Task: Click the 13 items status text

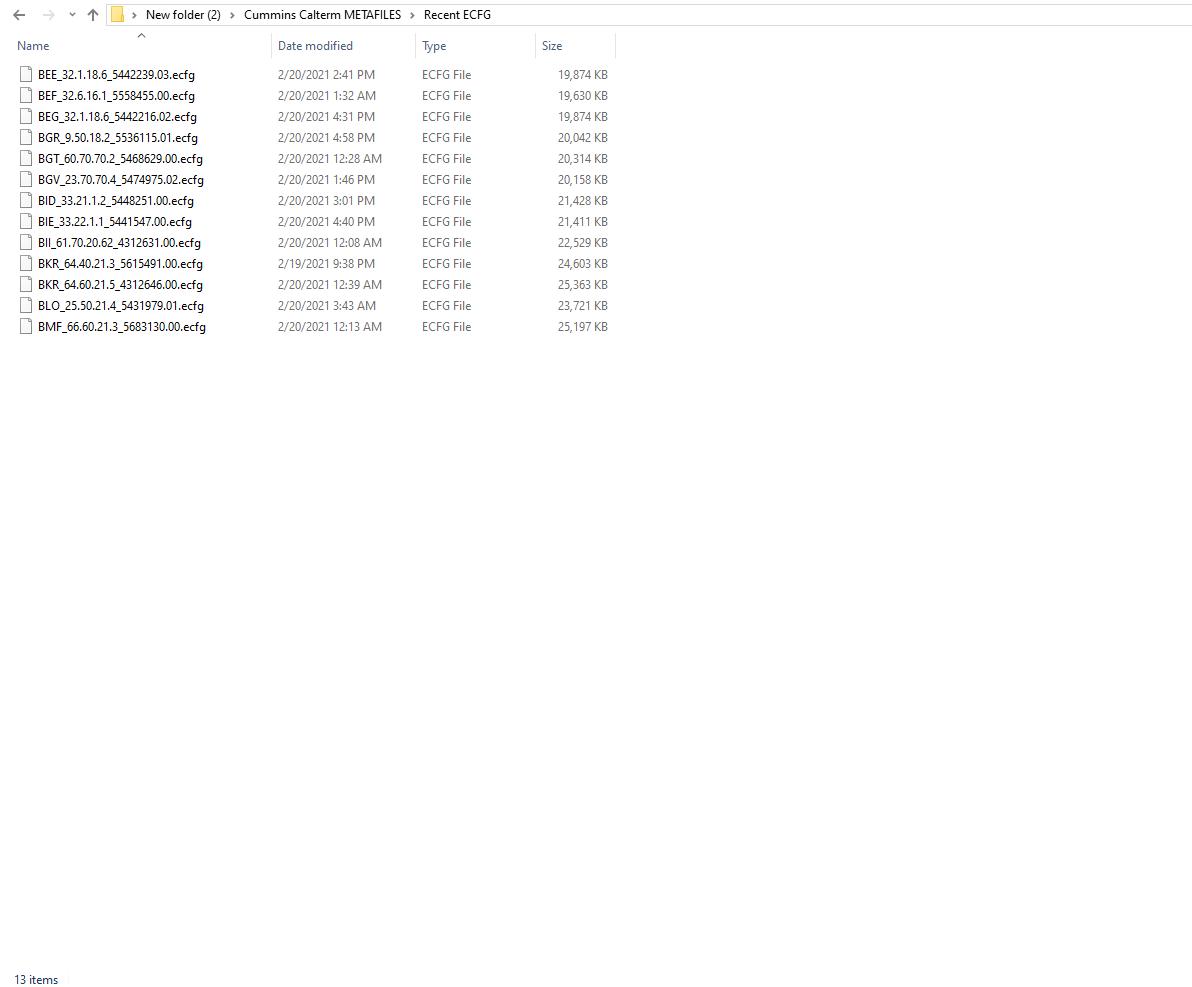Action: 36,979
